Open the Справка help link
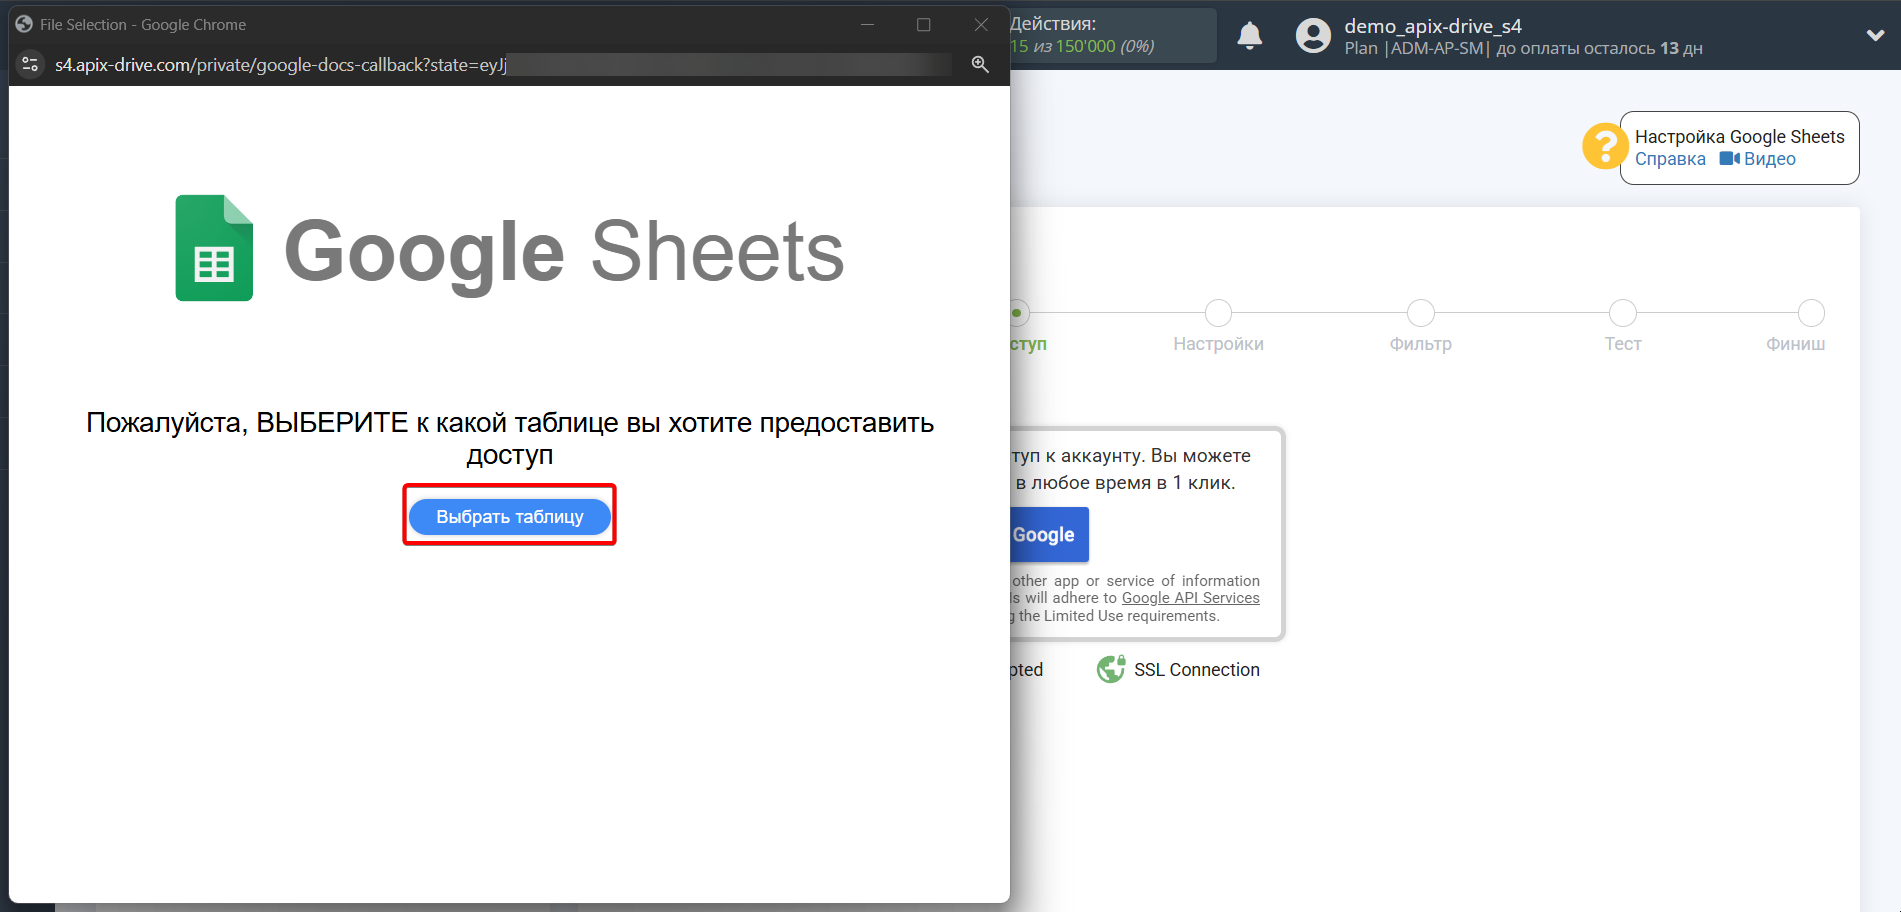The image size is (1901, 912). pos(1669,158)
